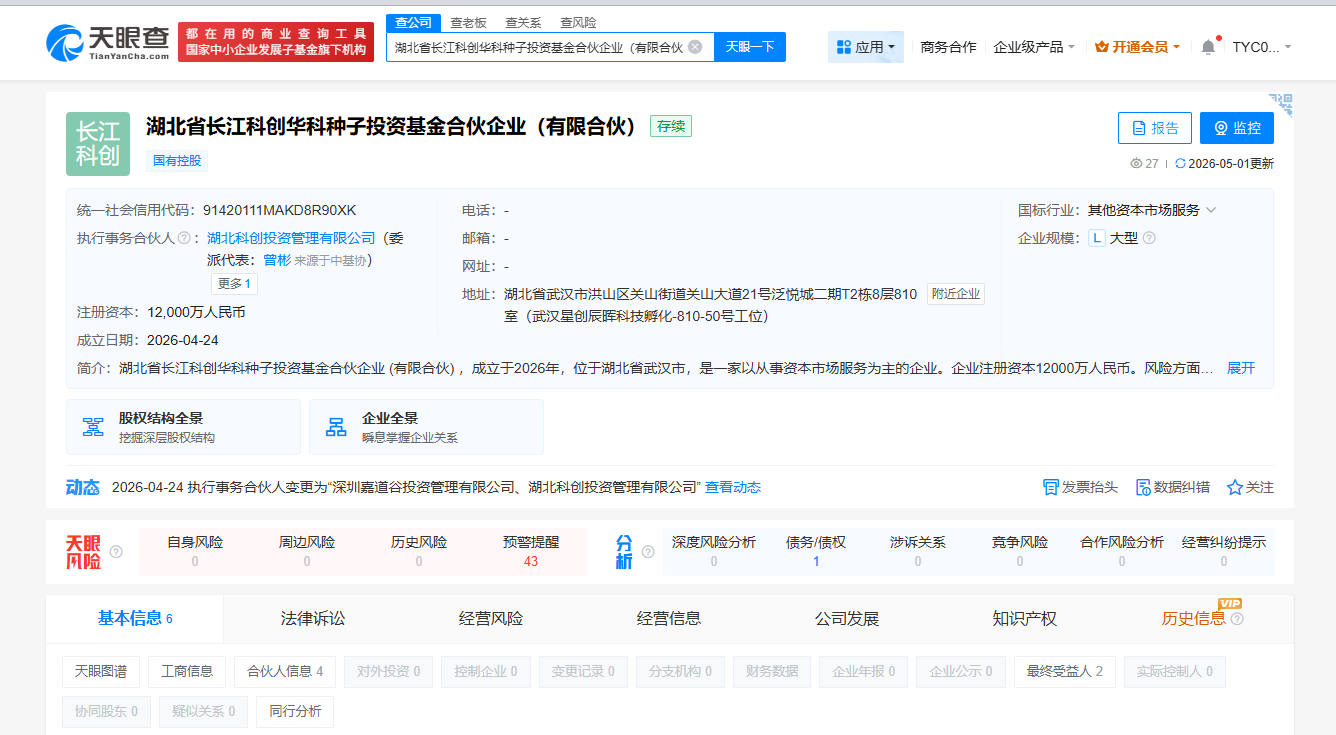Select the 合伙人信息 4 sub-tab
The width and height of the screenshot is (1336, 735).
(285, 671)
